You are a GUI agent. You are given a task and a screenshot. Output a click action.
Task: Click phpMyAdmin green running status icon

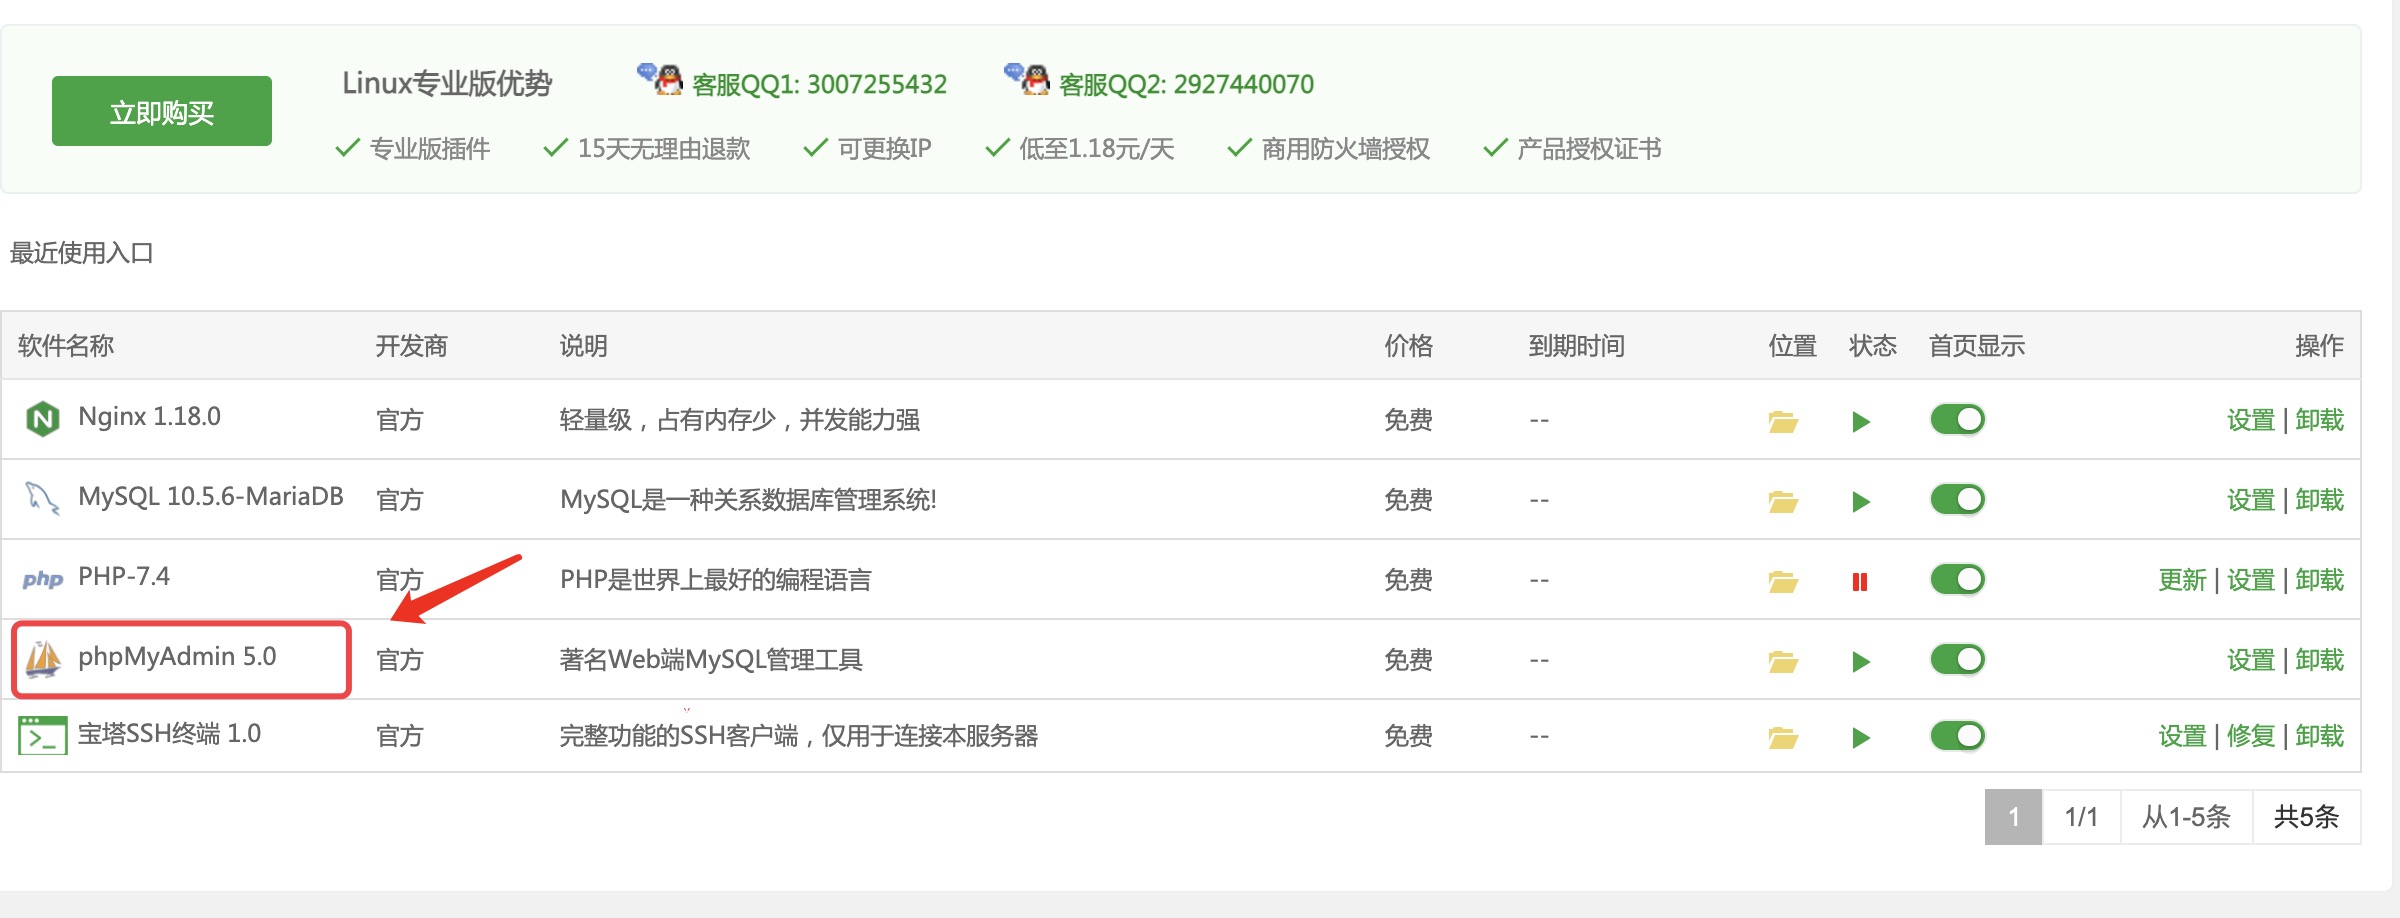(1861, 662)
